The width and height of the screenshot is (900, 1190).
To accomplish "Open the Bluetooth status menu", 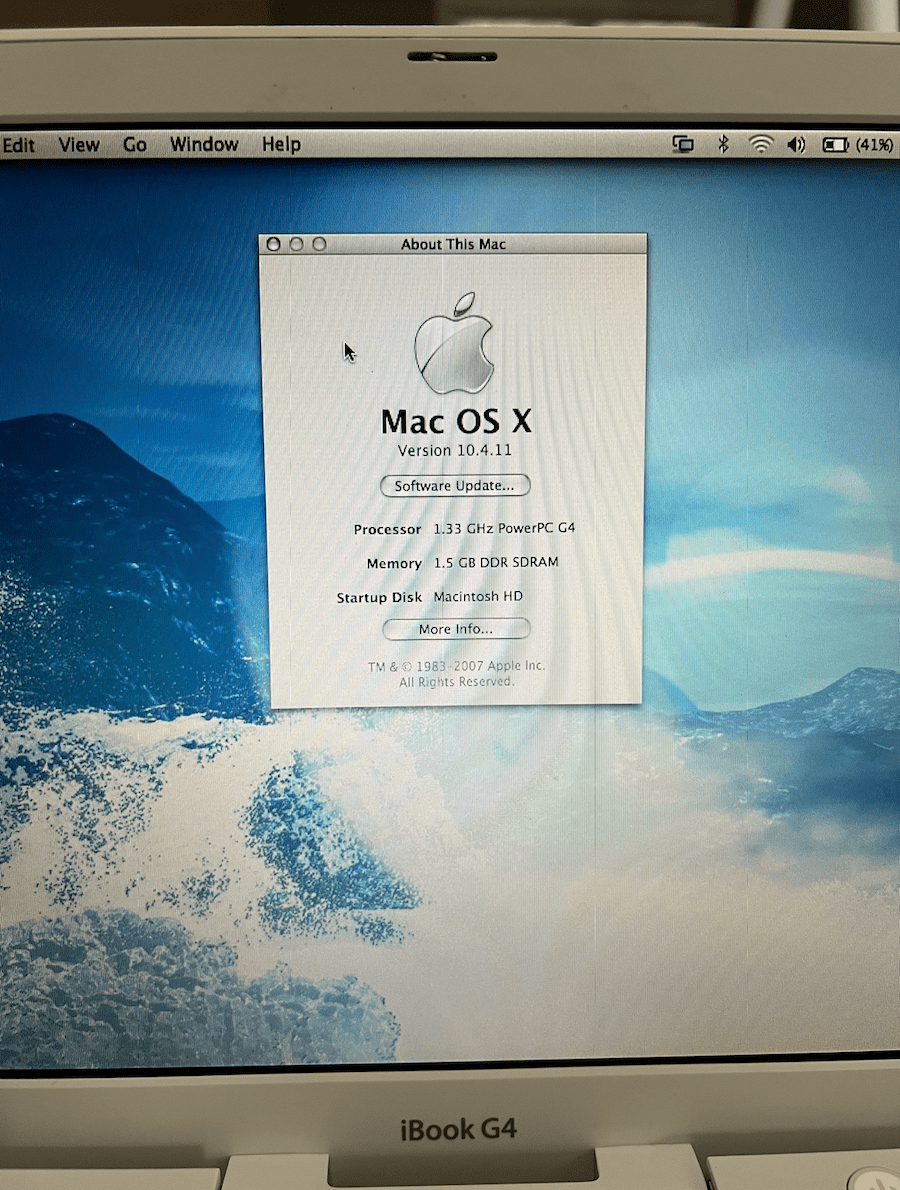I will point(723,144).
